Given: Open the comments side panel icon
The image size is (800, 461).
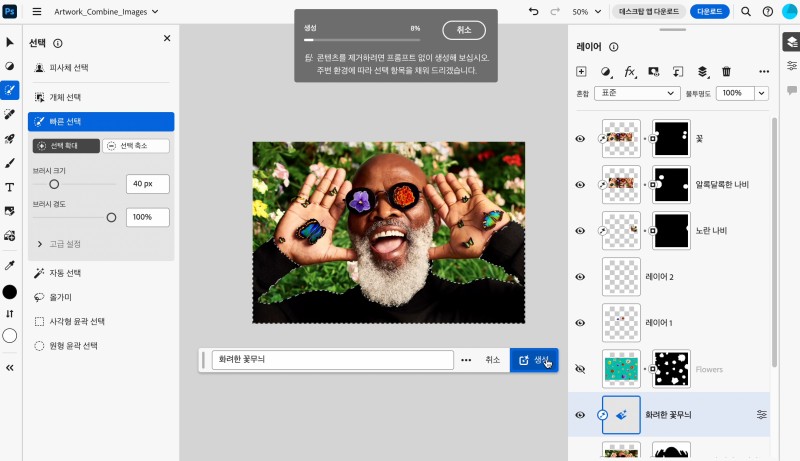Looking at the screenshot, I should (x=791, y=90).
